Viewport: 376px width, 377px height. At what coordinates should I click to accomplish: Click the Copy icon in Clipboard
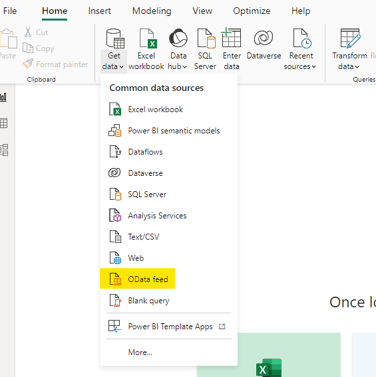(x=28, y=48)
